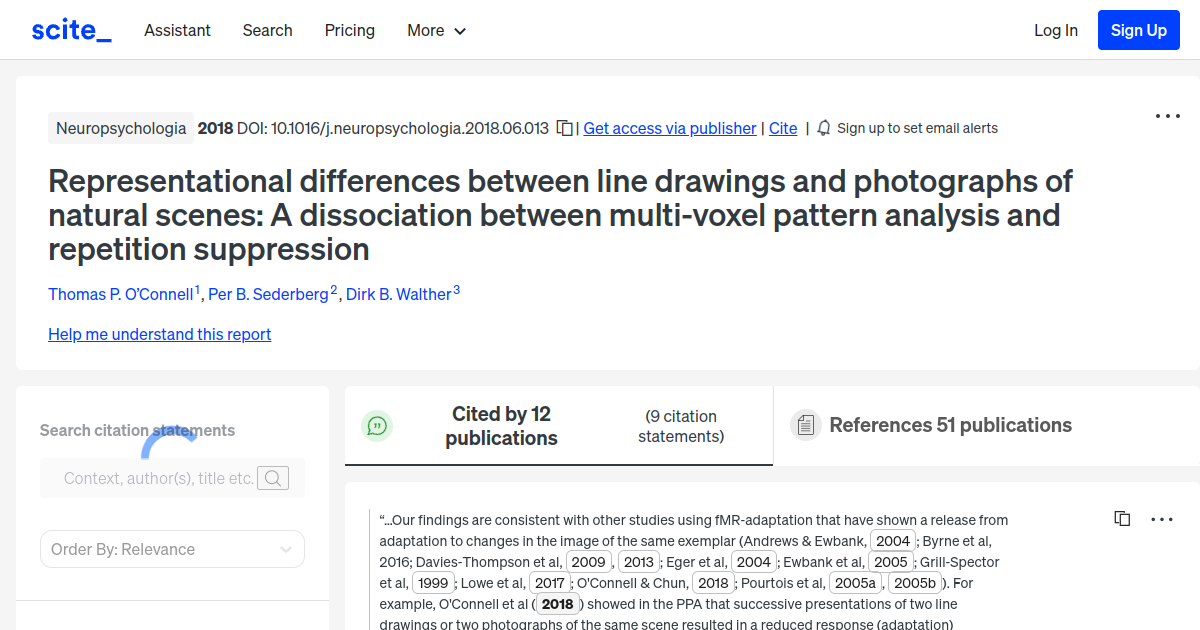Expand the 2018 citation badge in the excerpt
The height and width of the screenshot is (630, 1200).
[x=557, y=603]
